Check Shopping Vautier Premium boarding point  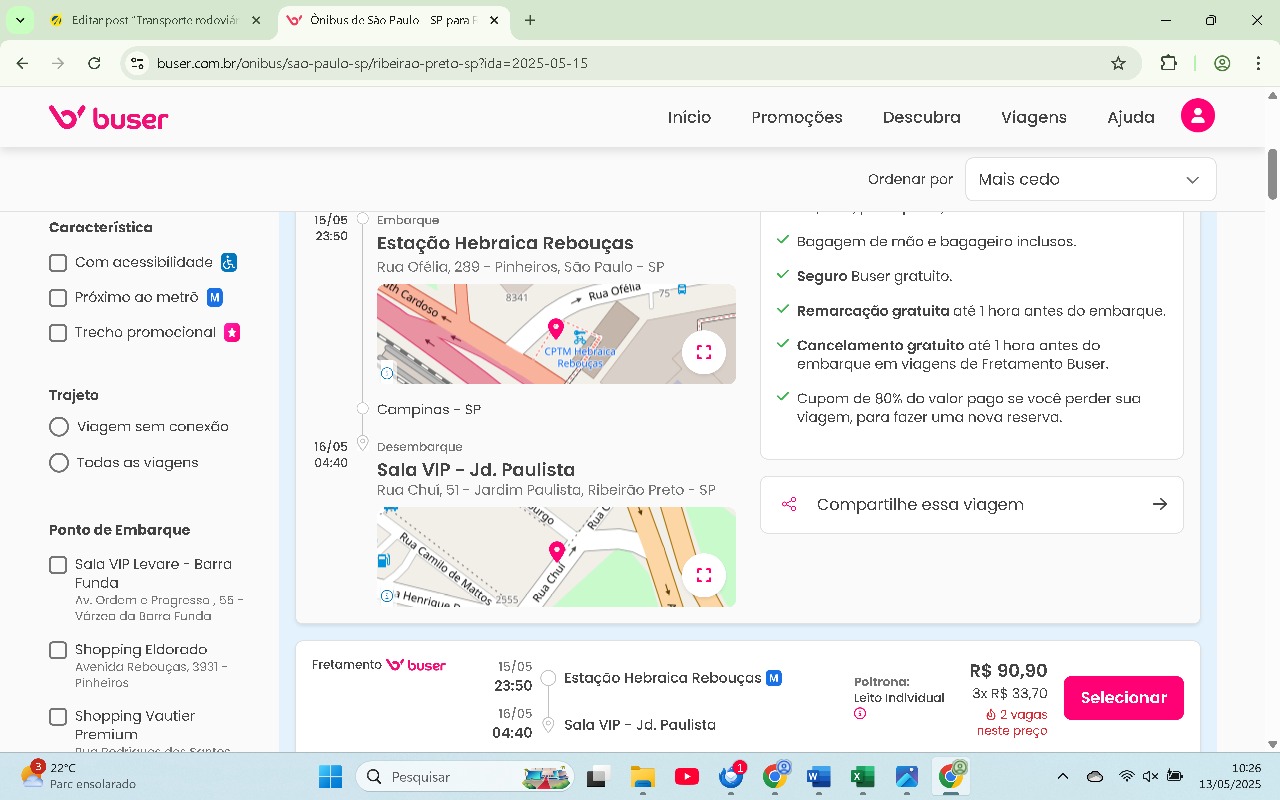click(x=58, y=717)
